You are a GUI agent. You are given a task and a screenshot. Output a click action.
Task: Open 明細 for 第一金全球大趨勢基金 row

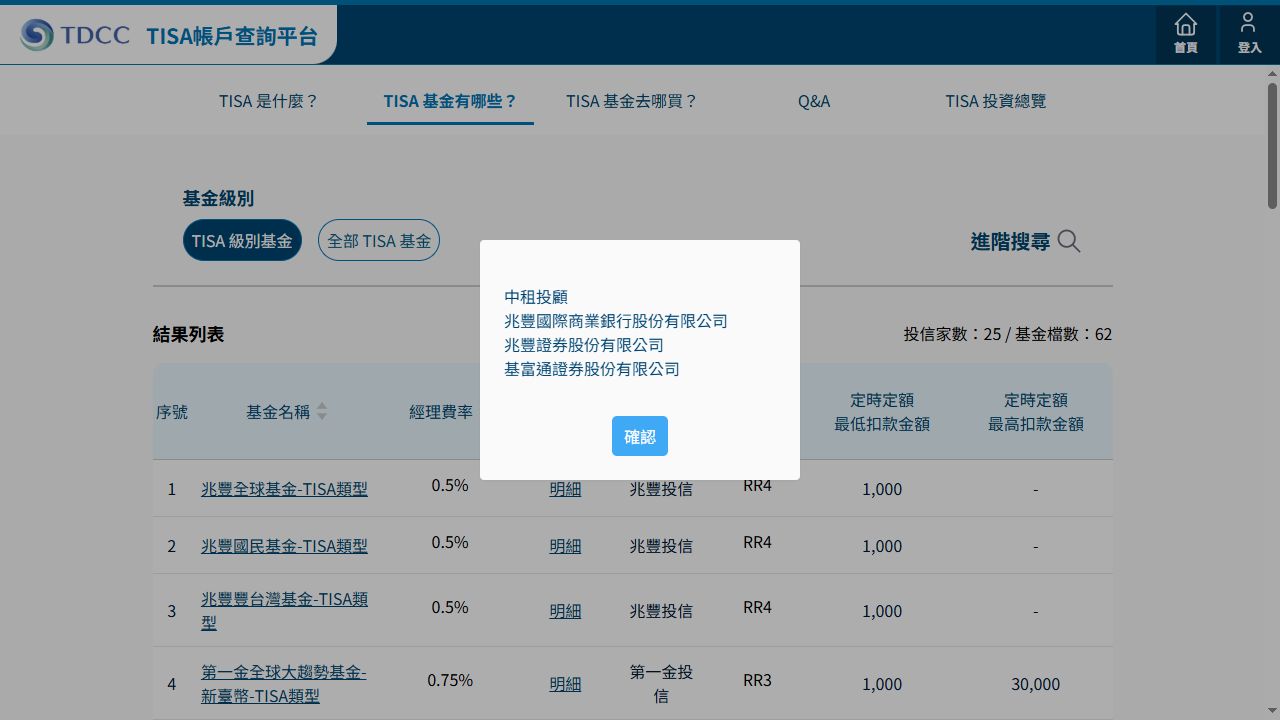[x=565, y=684]
